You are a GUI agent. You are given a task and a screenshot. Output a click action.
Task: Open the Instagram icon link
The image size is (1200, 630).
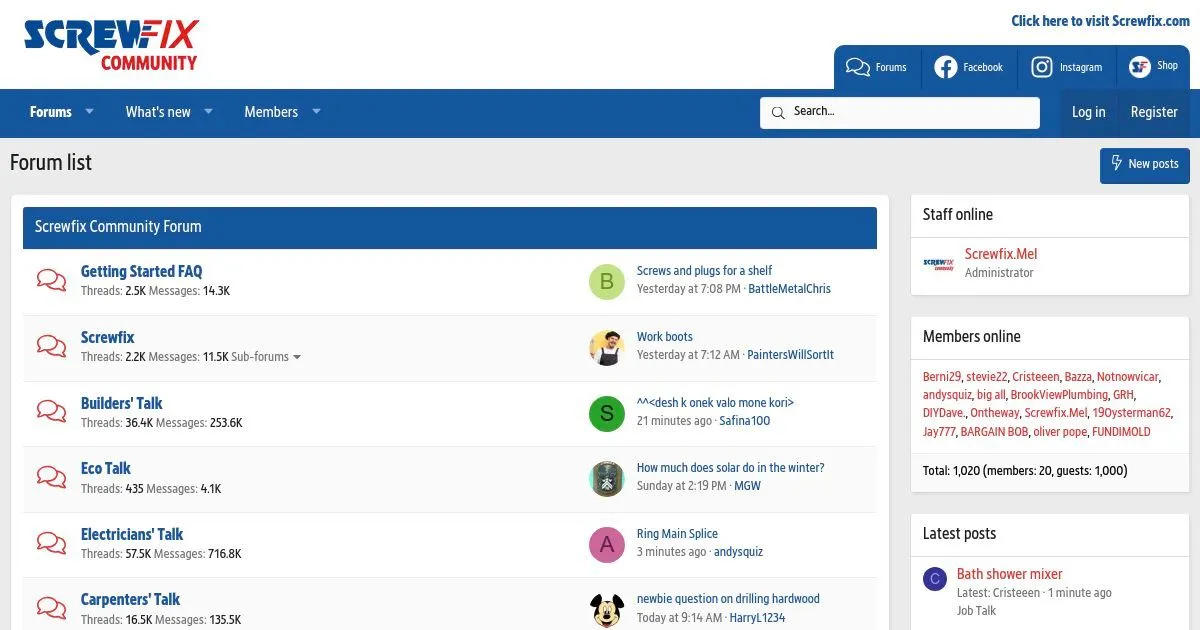point(1066,67)
